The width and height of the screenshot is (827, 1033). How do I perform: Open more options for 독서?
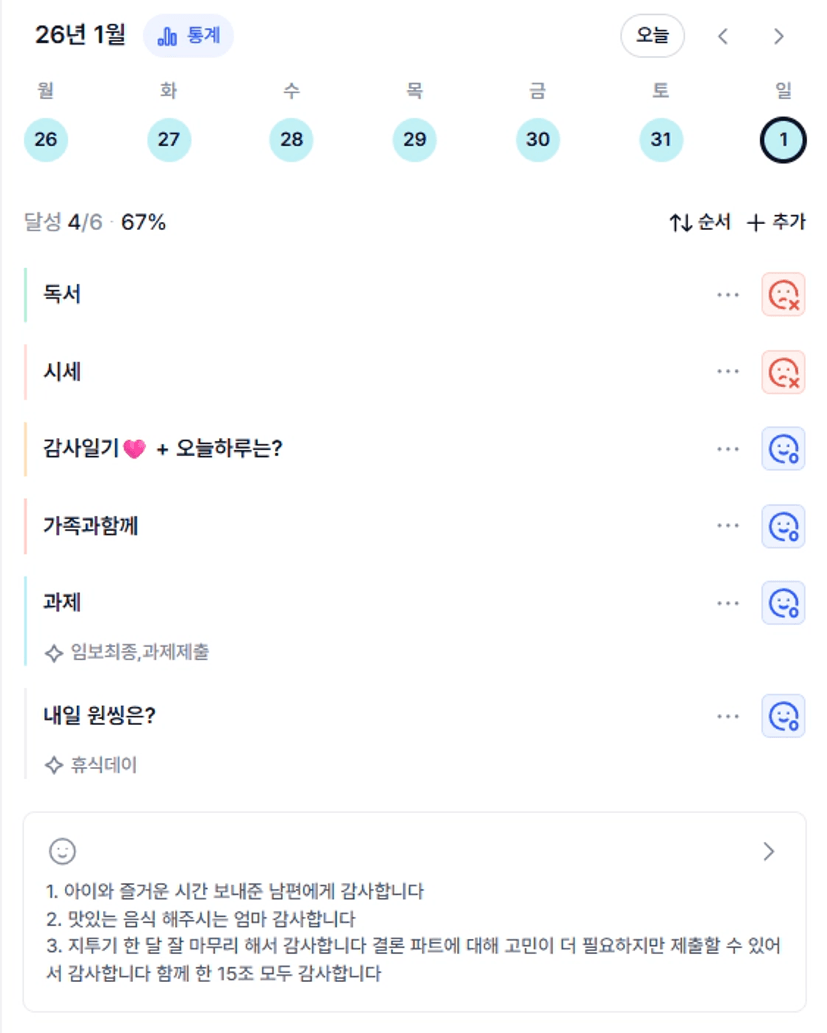click(x=728, y=295)
